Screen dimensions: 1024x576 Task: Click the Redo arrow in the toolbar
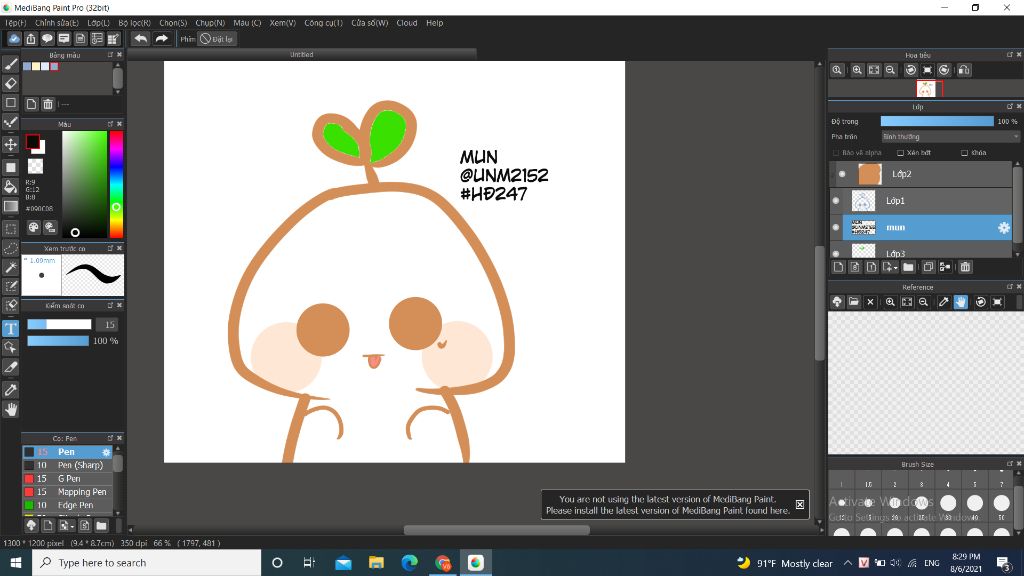pyautogui.click(x=161, y=39)
